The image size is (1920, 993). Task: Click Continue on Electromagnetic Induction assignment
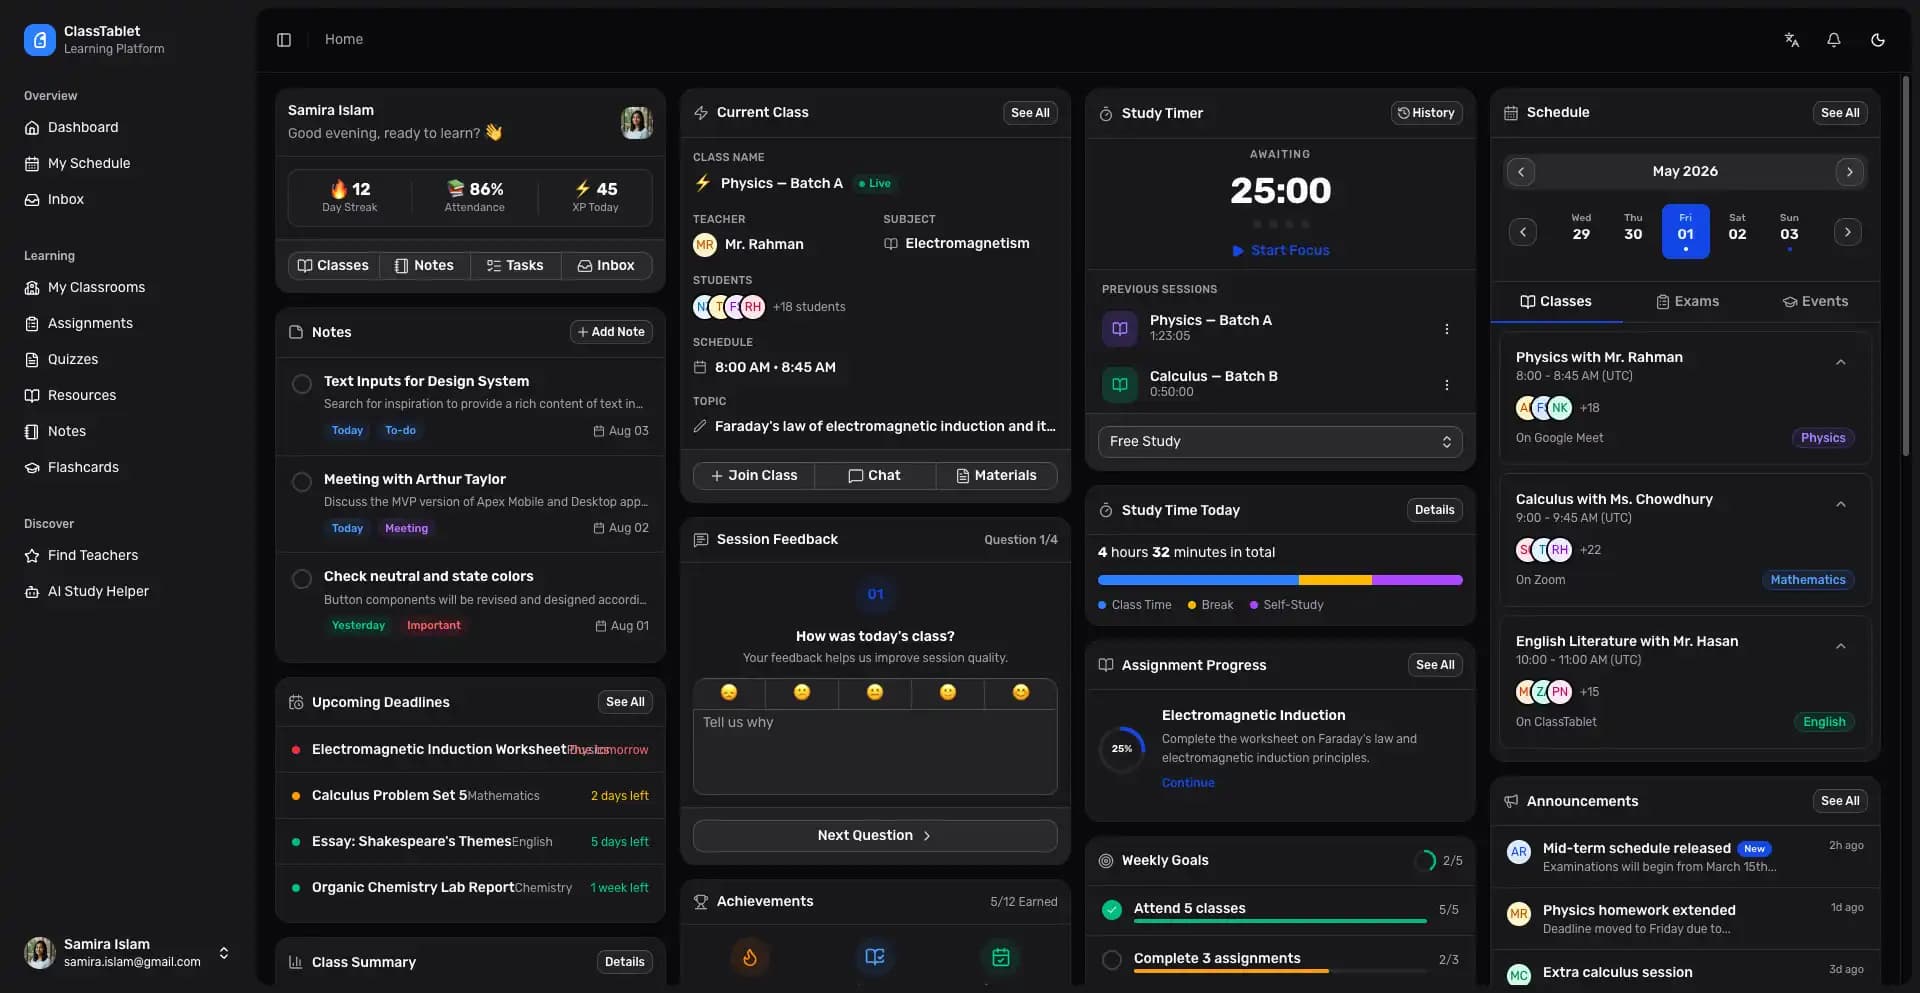(x=1187, y=783)
